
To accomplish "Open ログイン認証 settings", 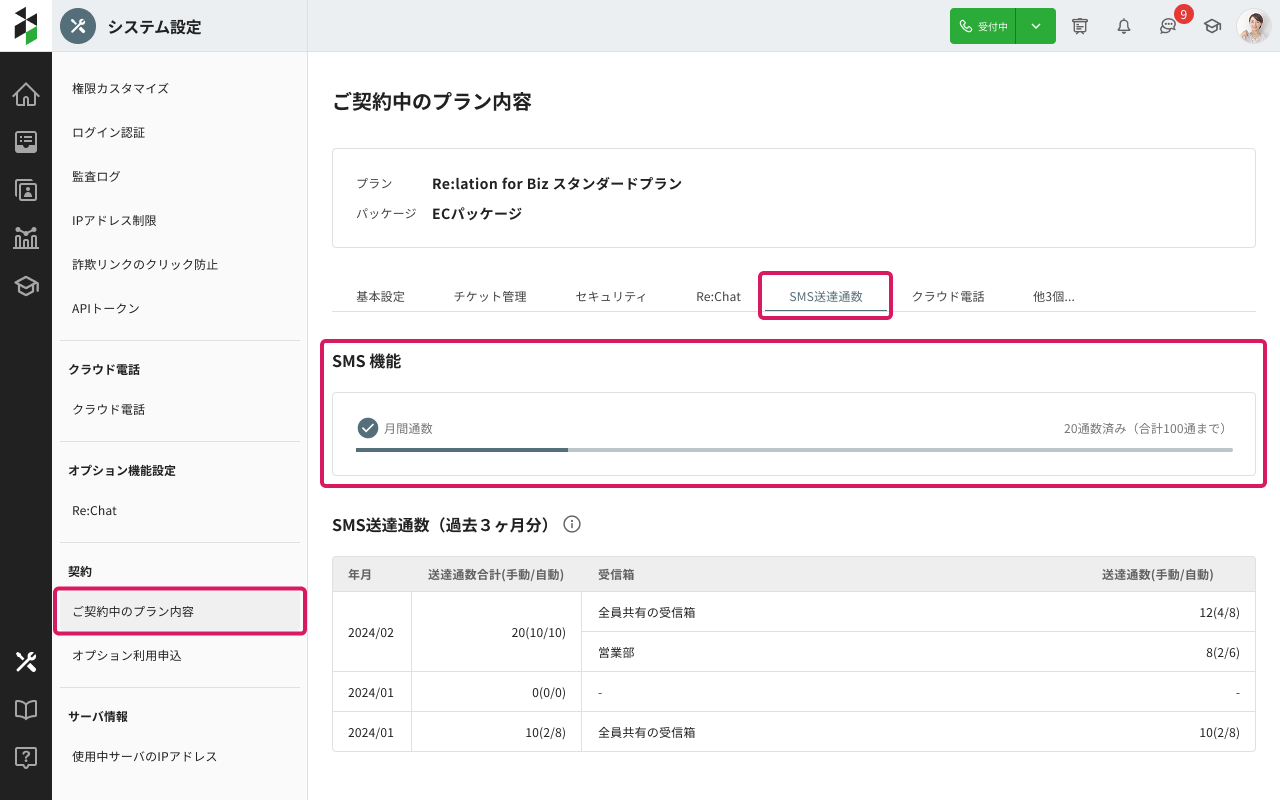I will click(x=180, y=132).
